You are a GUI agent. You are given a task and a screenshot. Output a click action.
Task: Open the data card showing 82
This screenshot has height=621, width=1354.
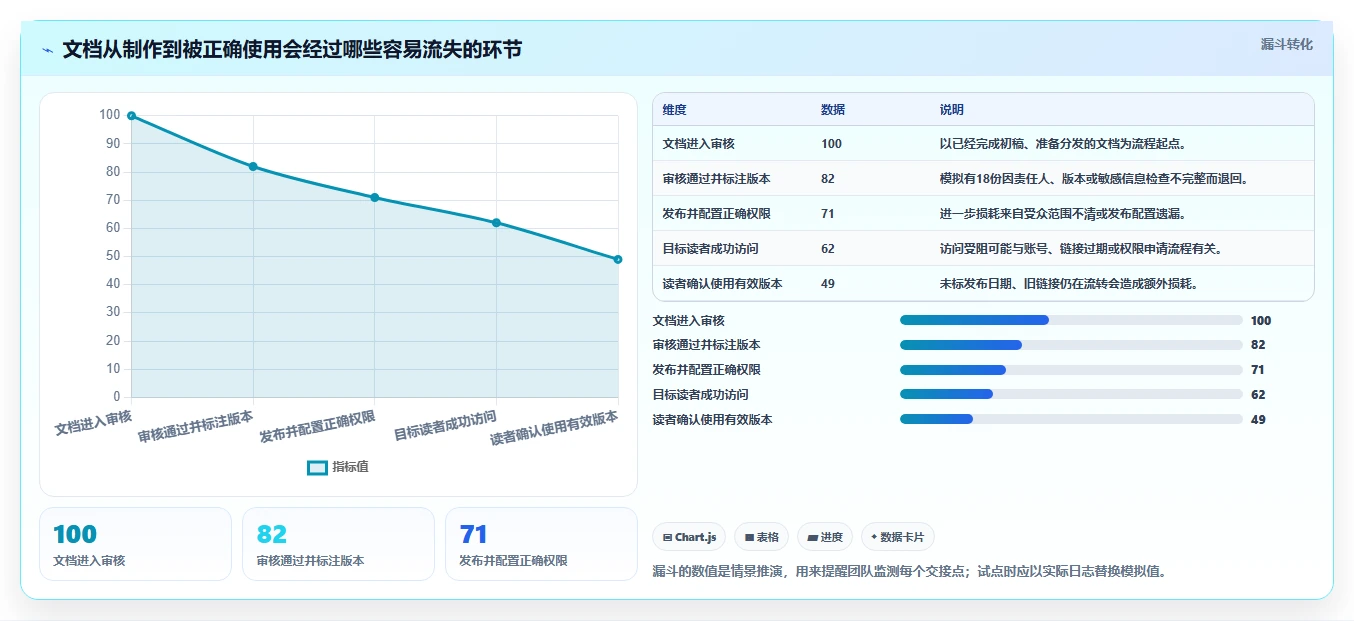tap(338, 544)
